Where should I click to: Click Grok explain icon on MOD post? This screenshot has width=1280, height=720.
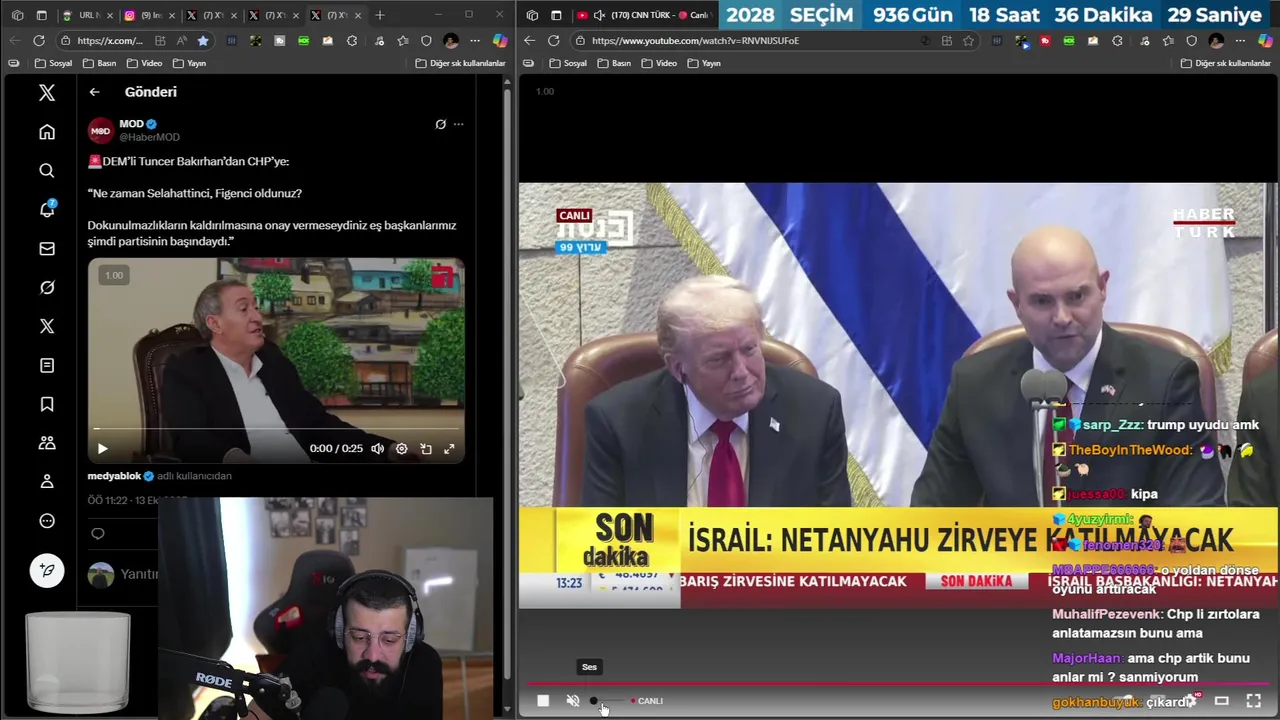(x=440, y=124)
